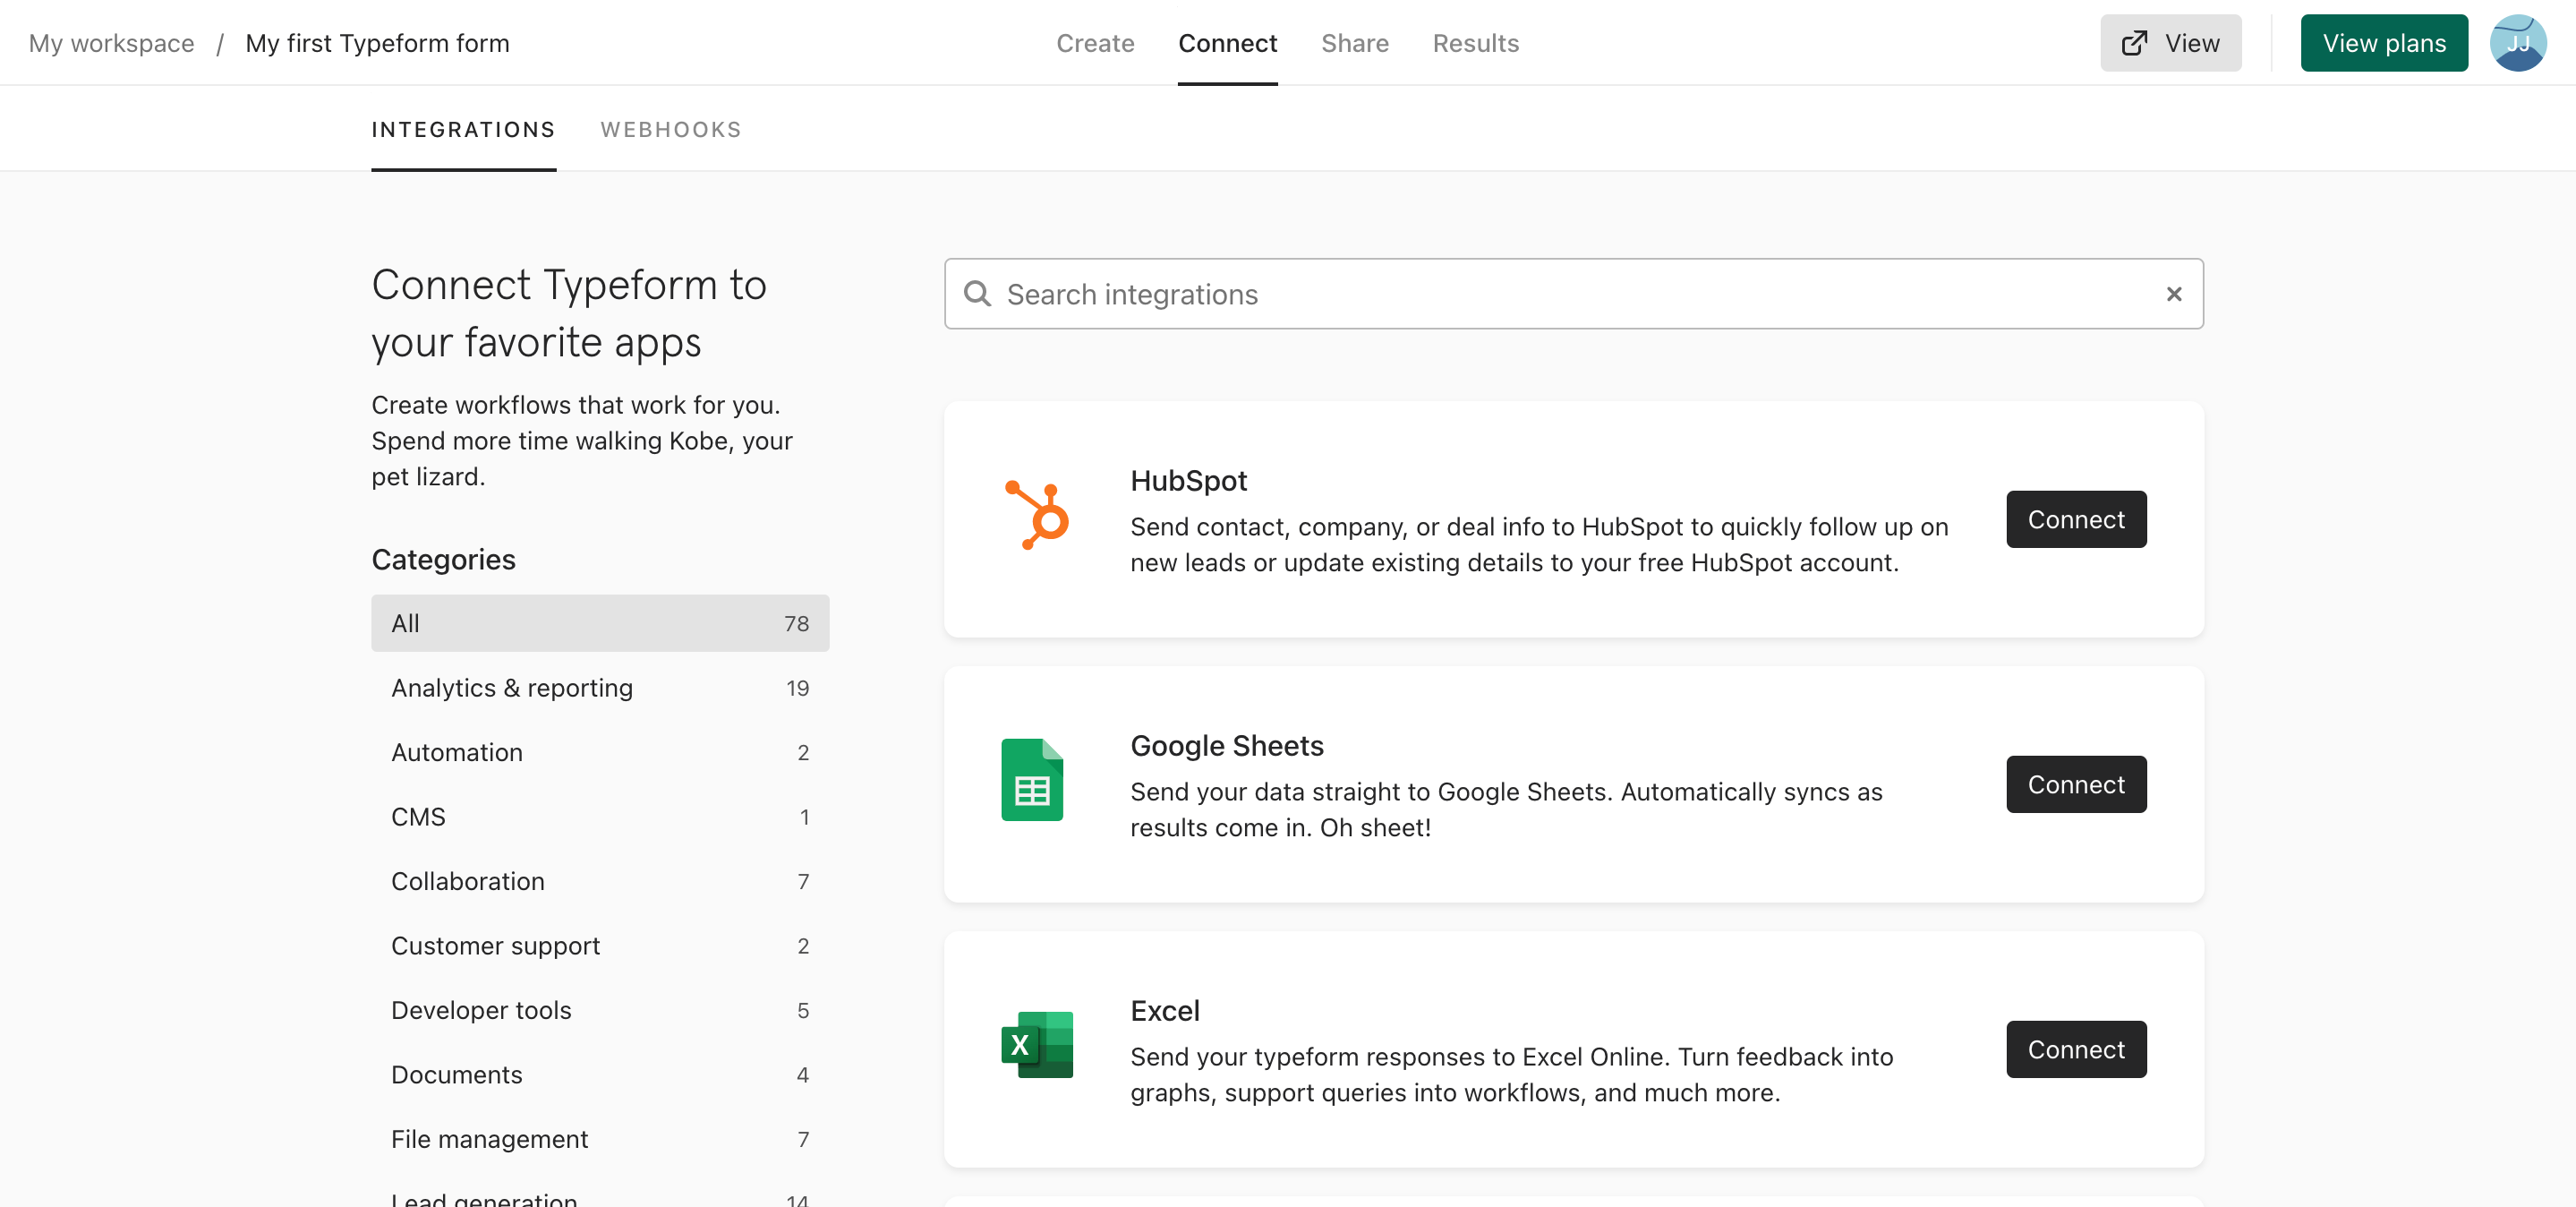Viewport: 2576px width, 1207px height.
Task: Filter by Developer tools category
Action: coord(599,1010)
